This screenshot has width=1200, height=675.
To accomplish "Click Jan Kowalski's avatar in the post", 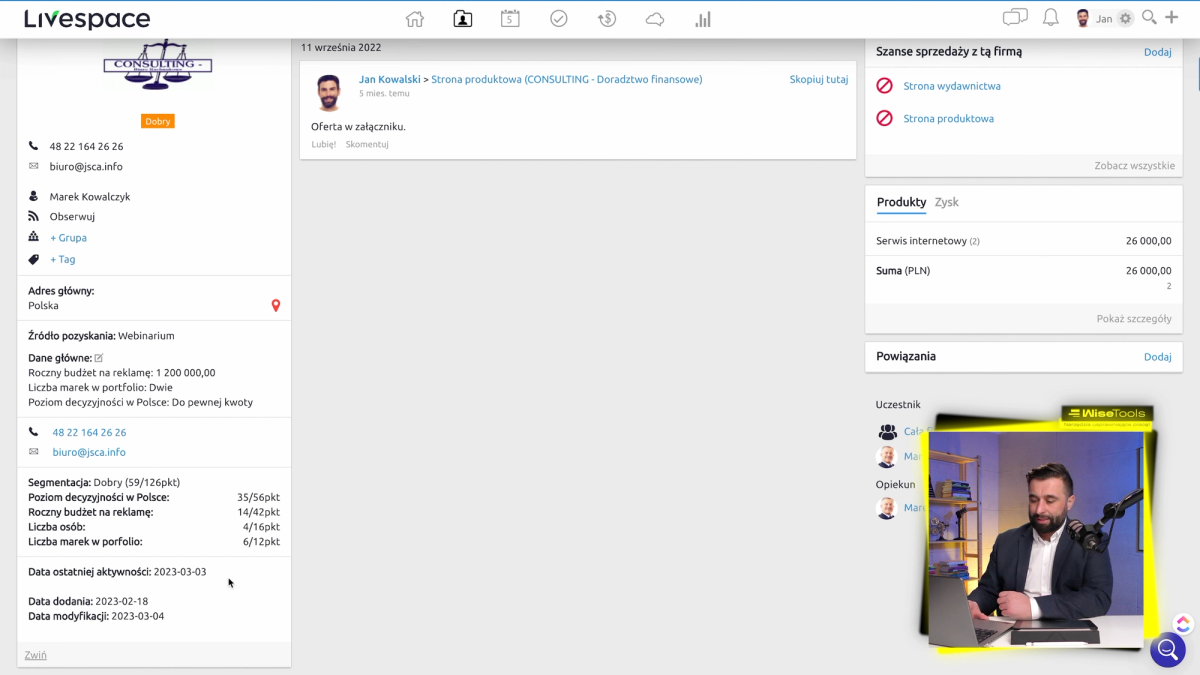I will [329, 92].
